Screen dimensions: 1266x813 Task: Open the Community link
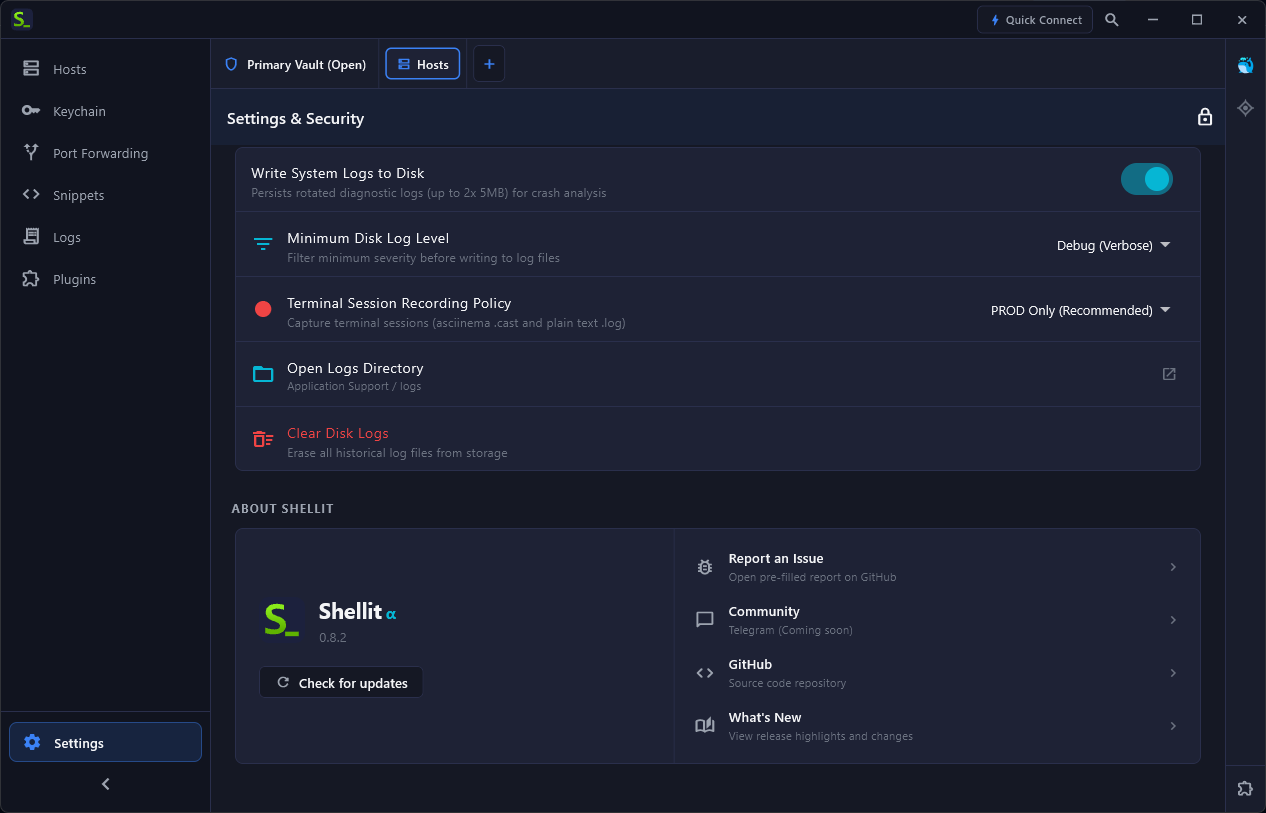click(x=937, y=620)
